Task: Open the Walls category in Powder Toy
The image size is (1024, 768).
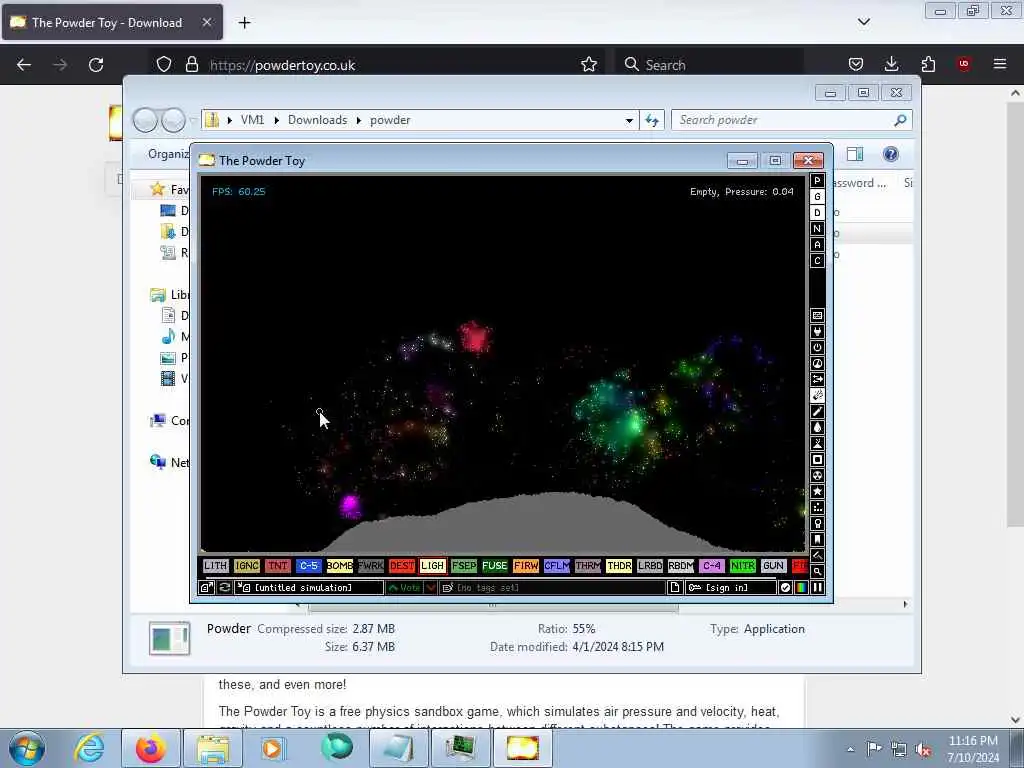Action: tap(817, 315)
